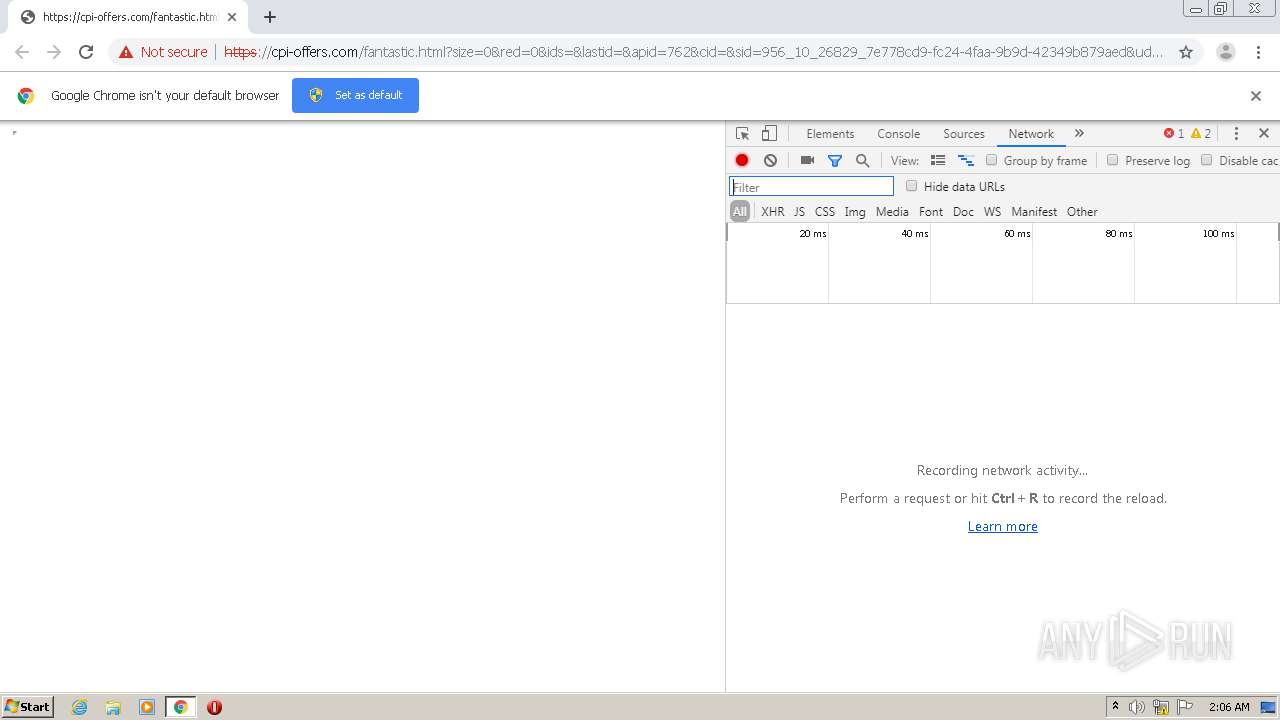The height and width of the screenshot is (720, 1280).
Task: Filter requests by Other
Action: point(1082,212)
